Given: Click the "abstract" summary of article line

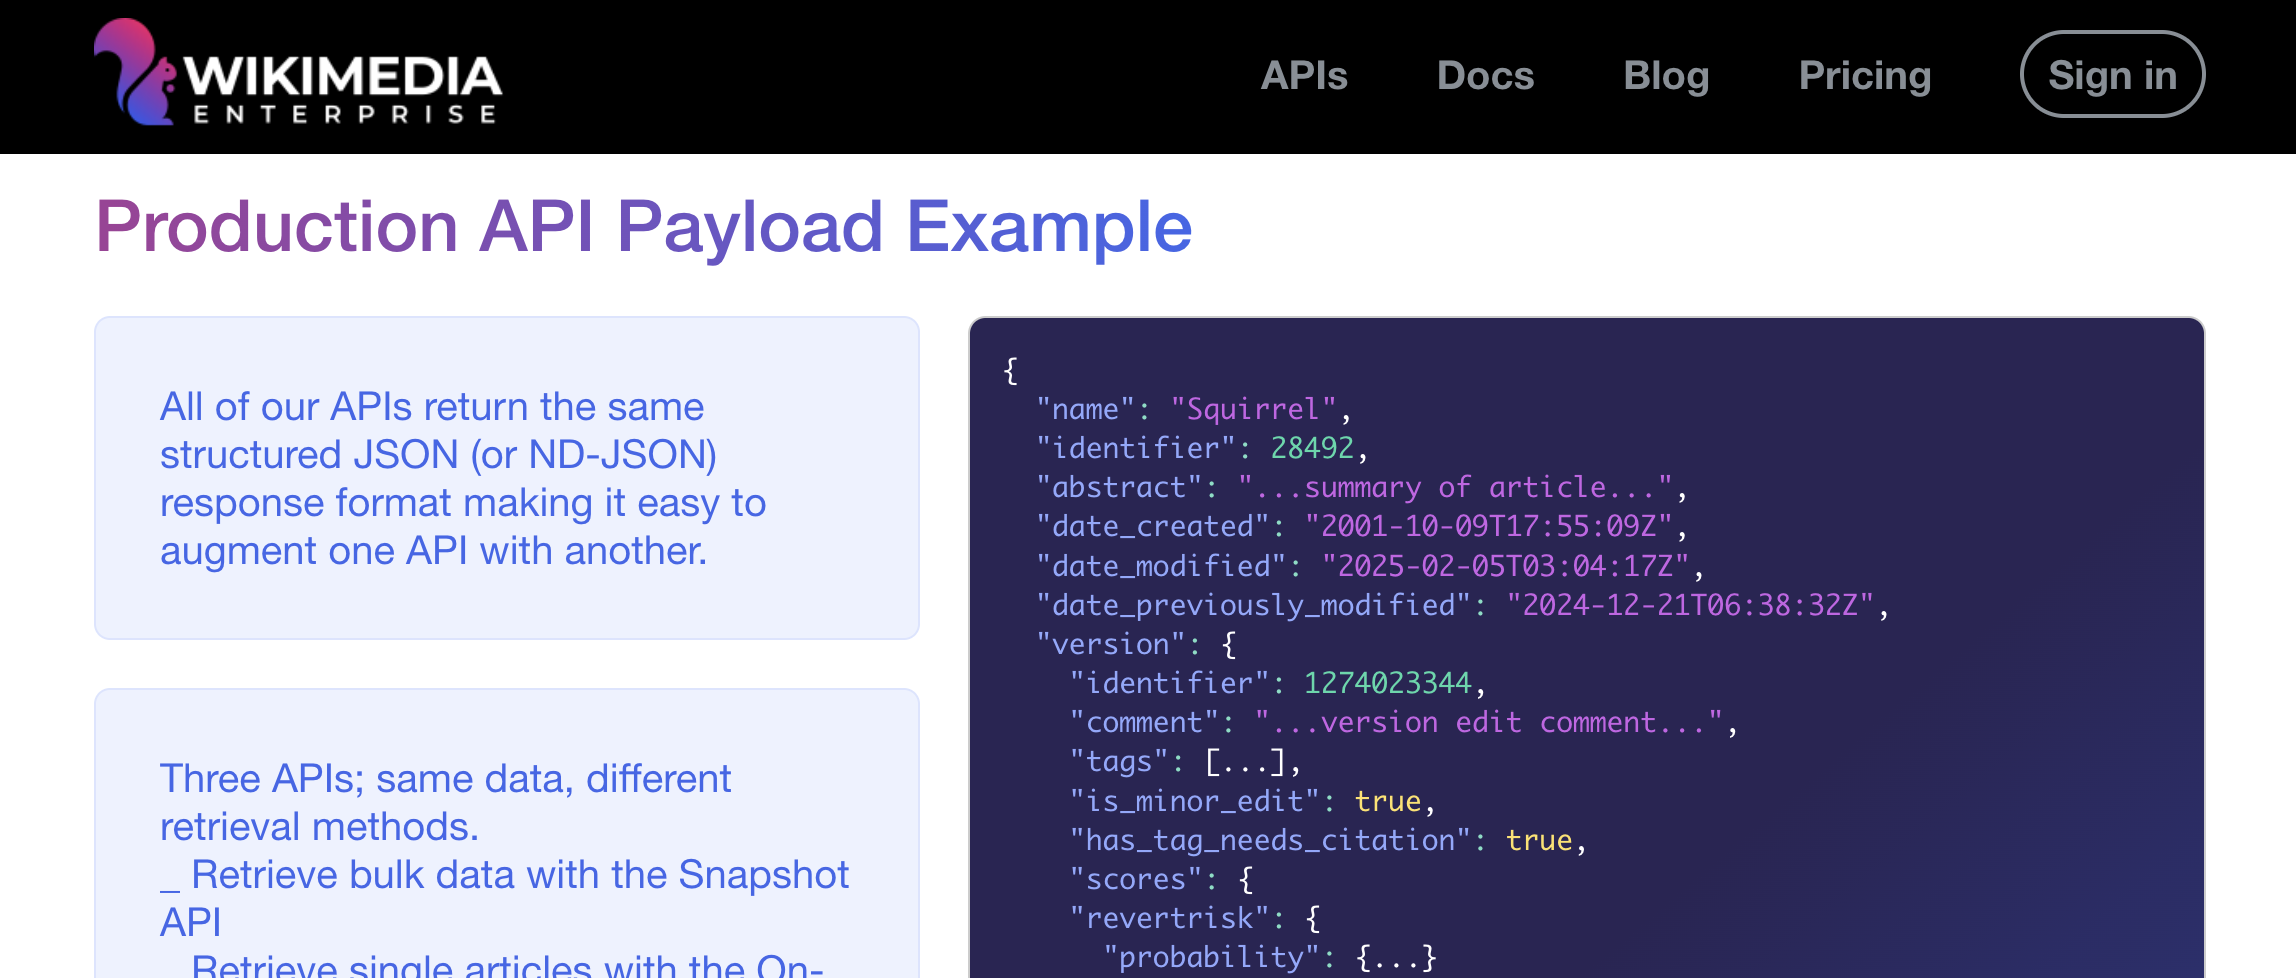Looking at the screenshot, I should (1362, 487).
